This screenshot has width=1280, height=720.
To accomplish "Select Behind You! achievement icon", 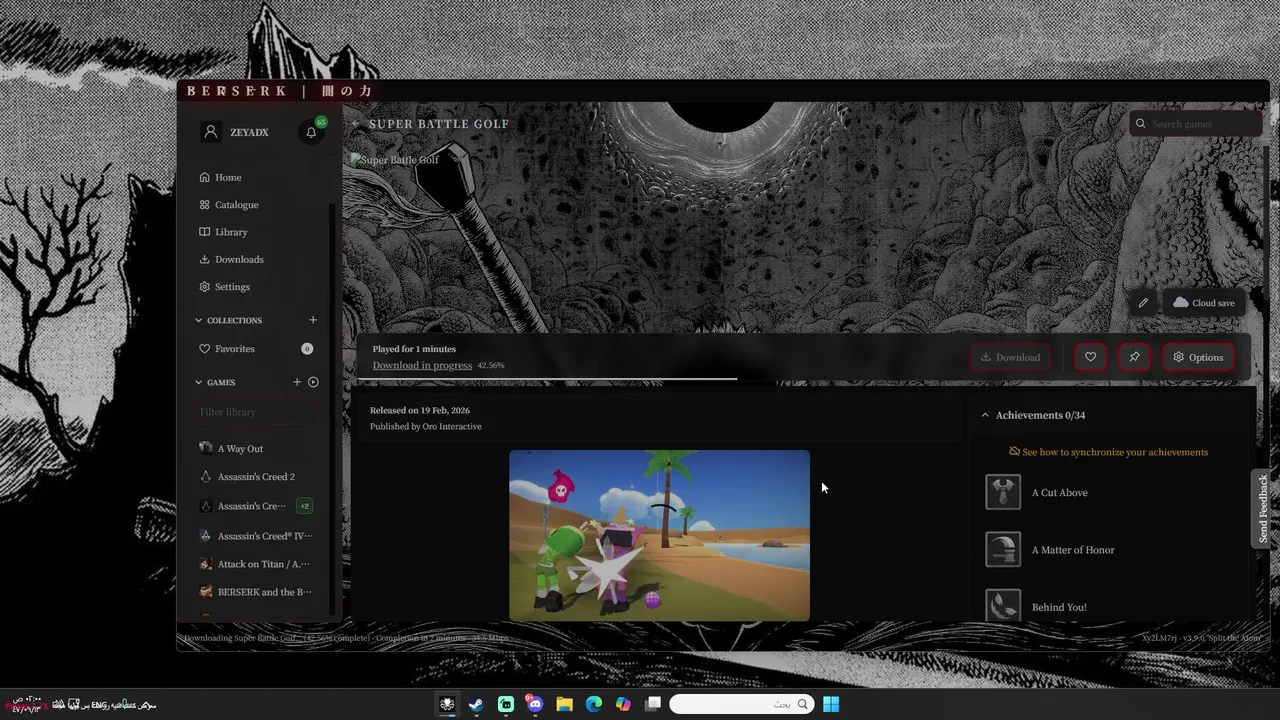I will tap(1003, 606).
